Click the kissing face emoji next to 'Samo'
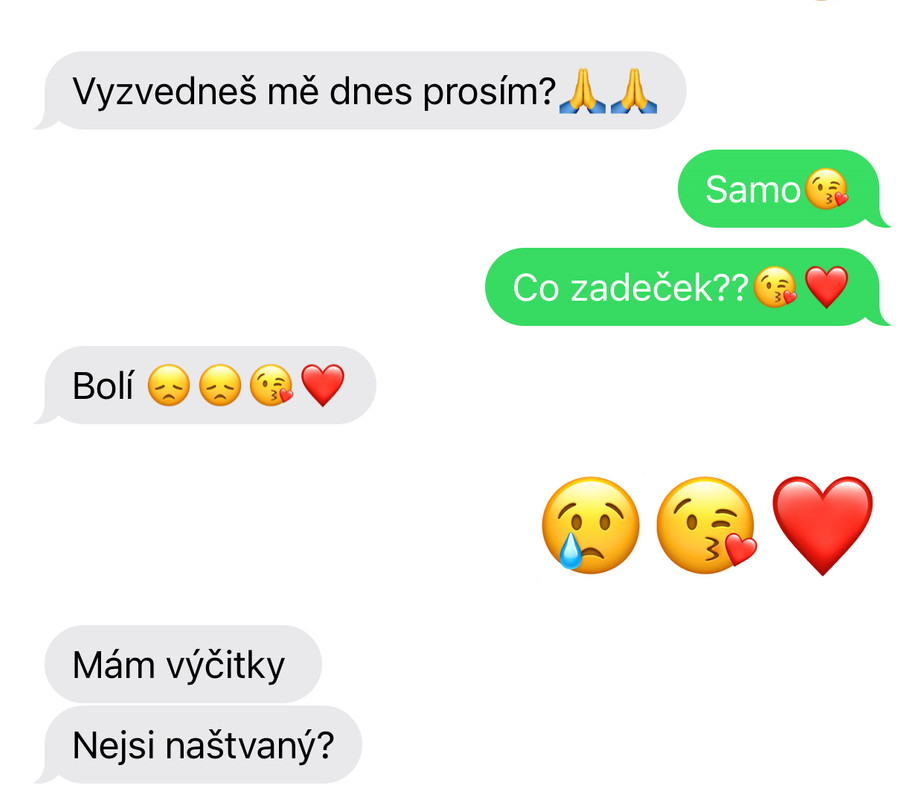This screenshot has height=800, width=924. pos(826,189)
